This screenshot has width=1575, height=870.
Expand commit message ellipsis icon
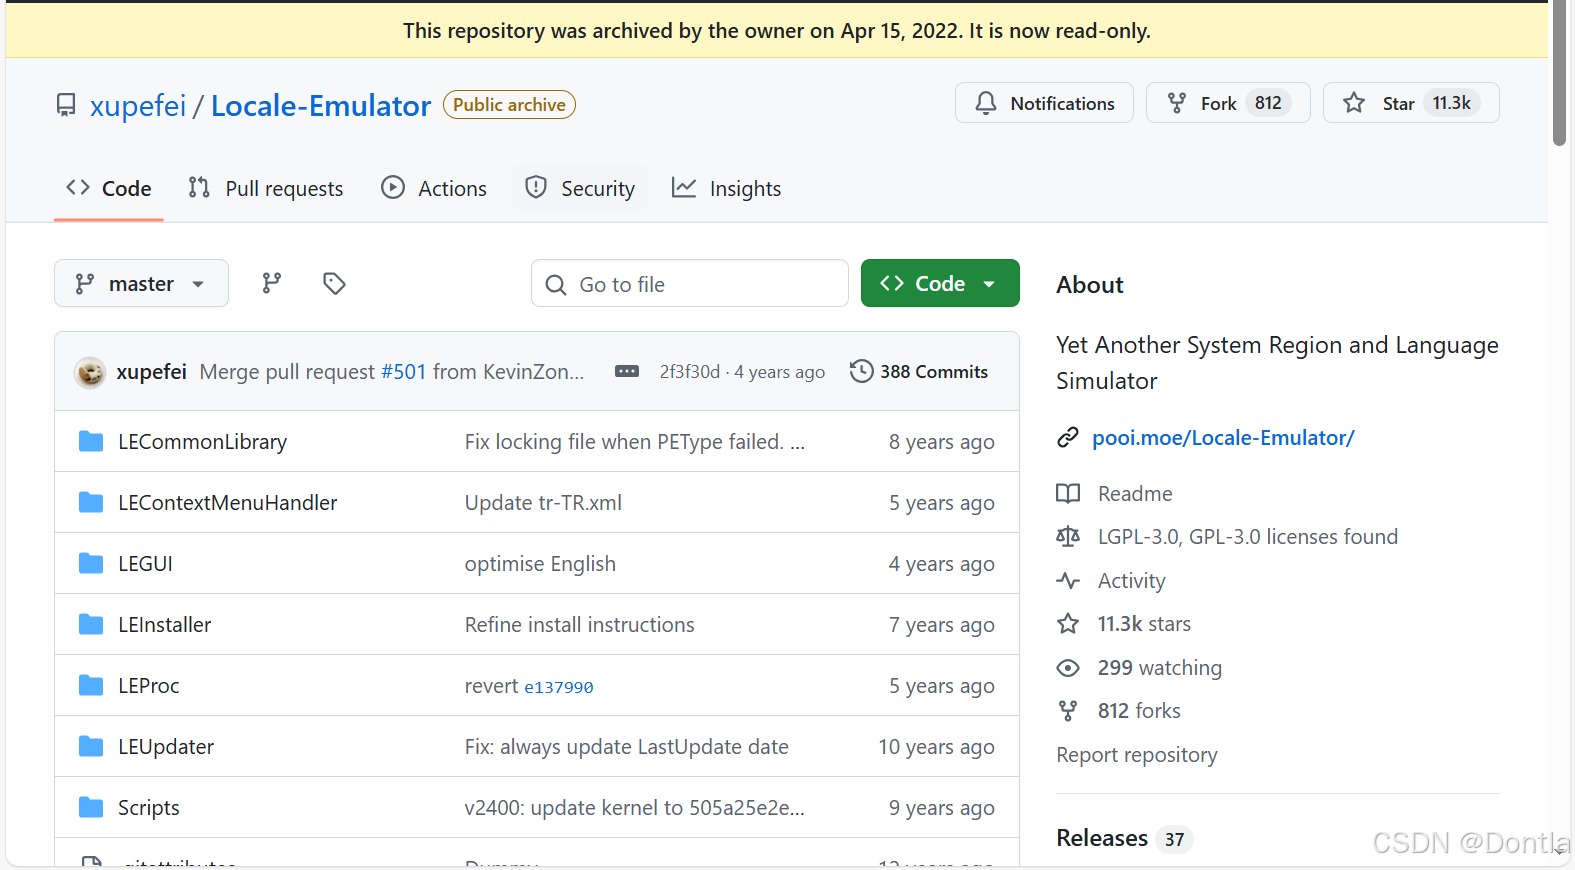pos(627,371)
